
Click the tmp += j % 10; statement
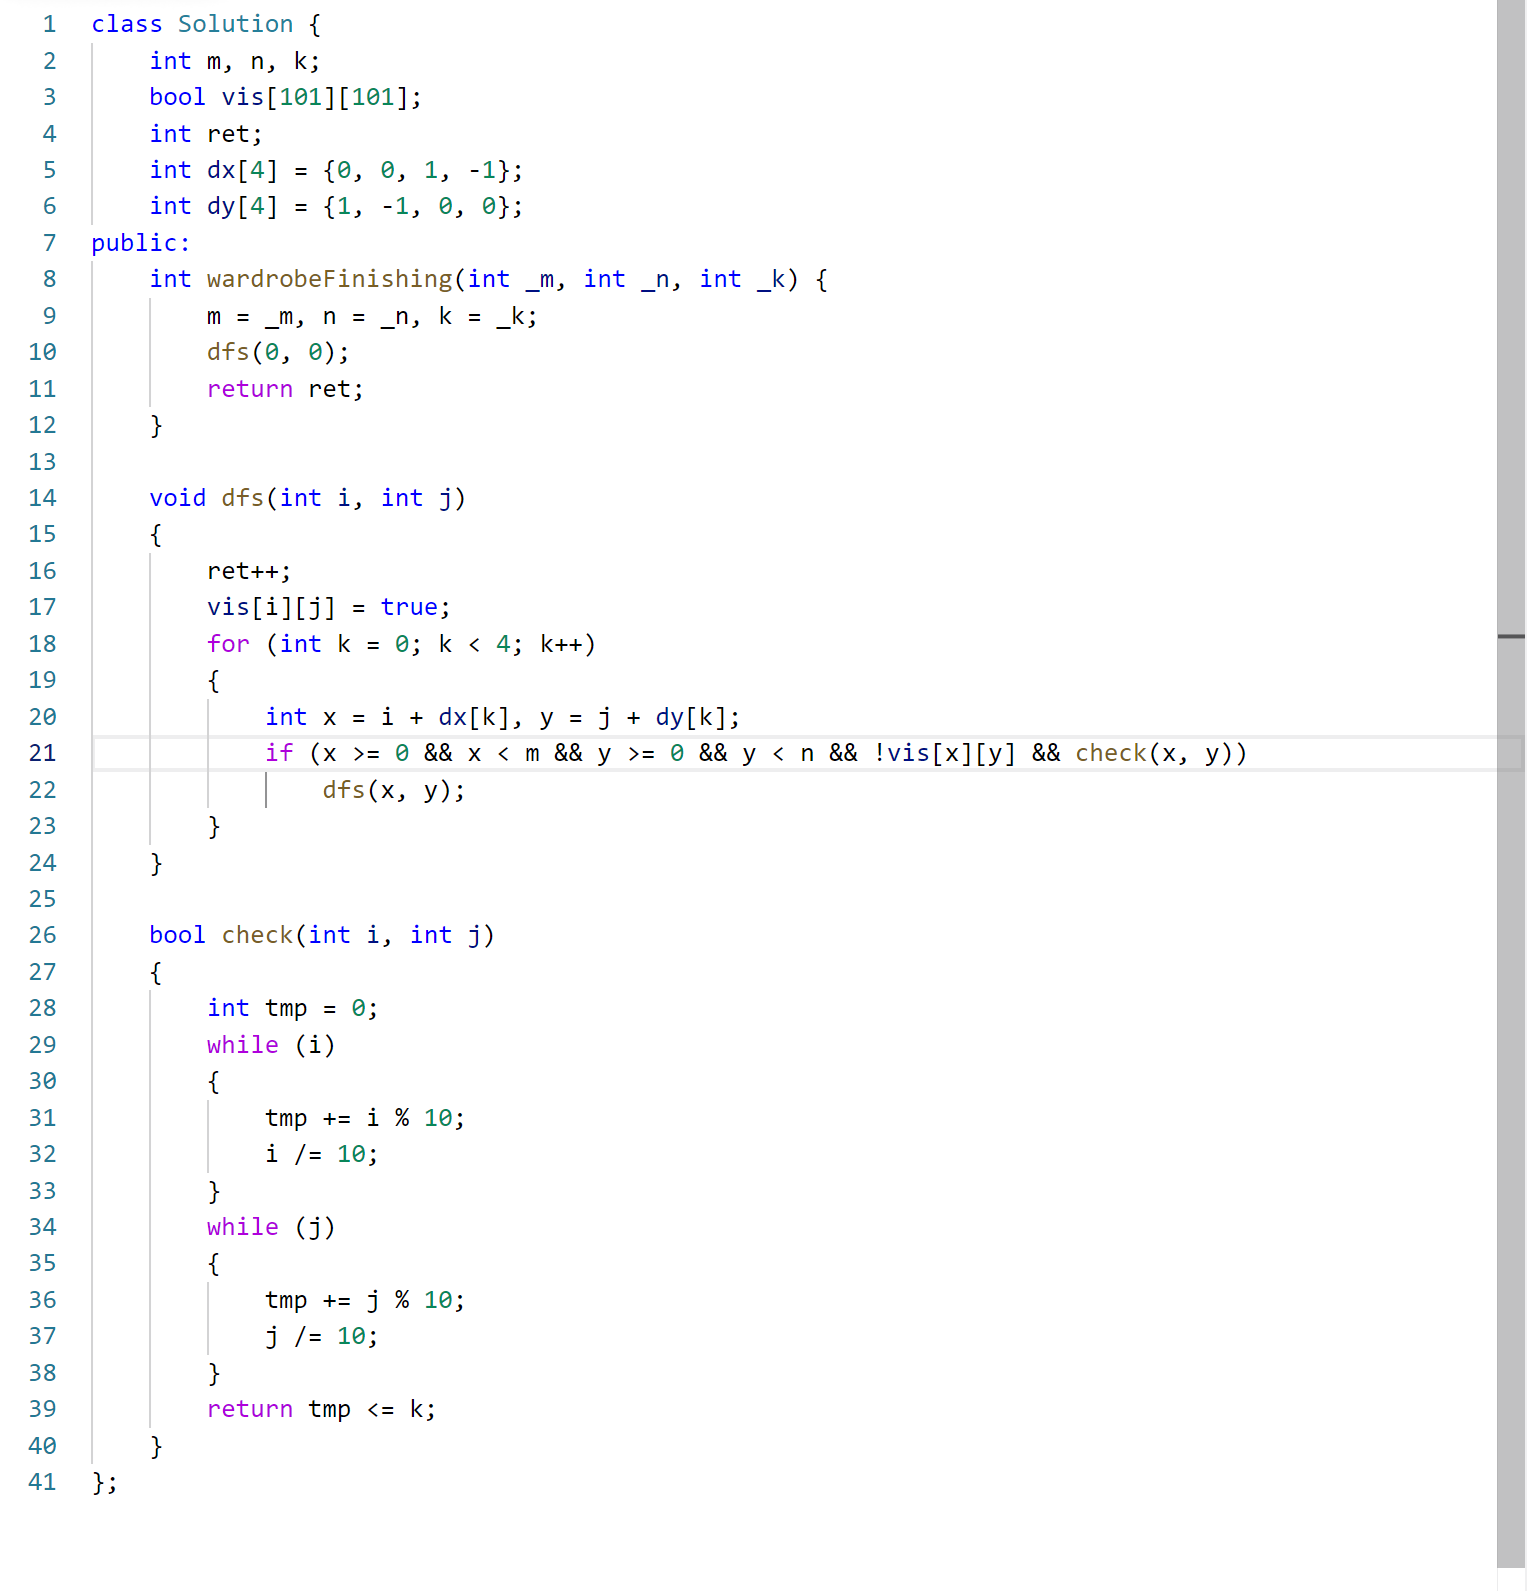pos(365,1300)
